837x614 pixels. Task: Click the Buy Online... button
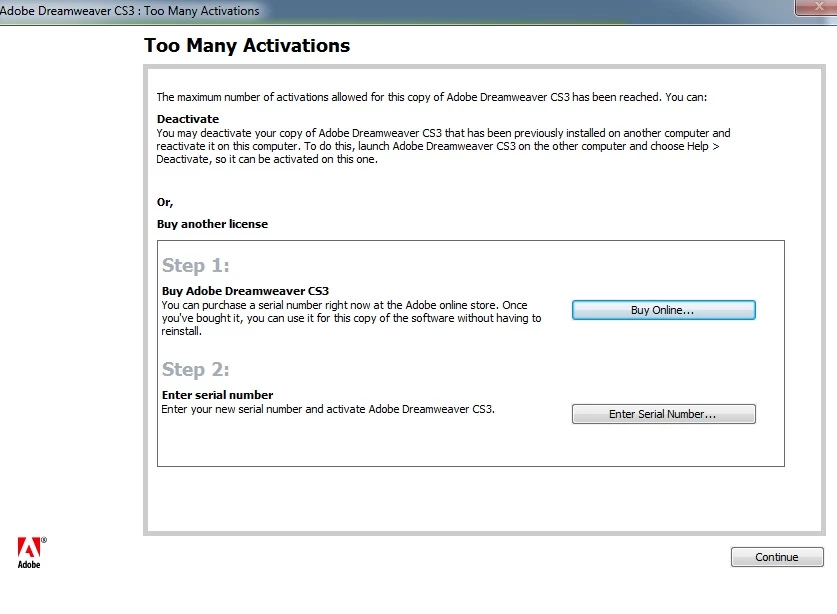coord(664,310)
